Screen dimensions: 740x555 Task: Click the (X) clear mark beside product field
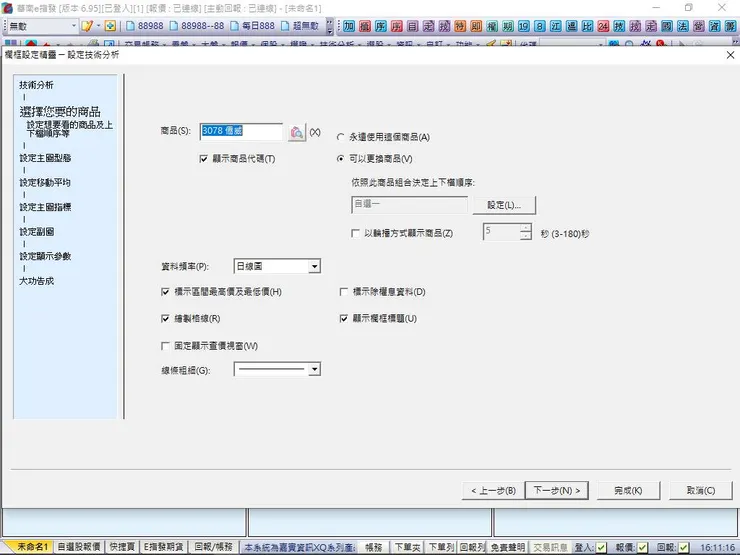[x=315, y=132]
